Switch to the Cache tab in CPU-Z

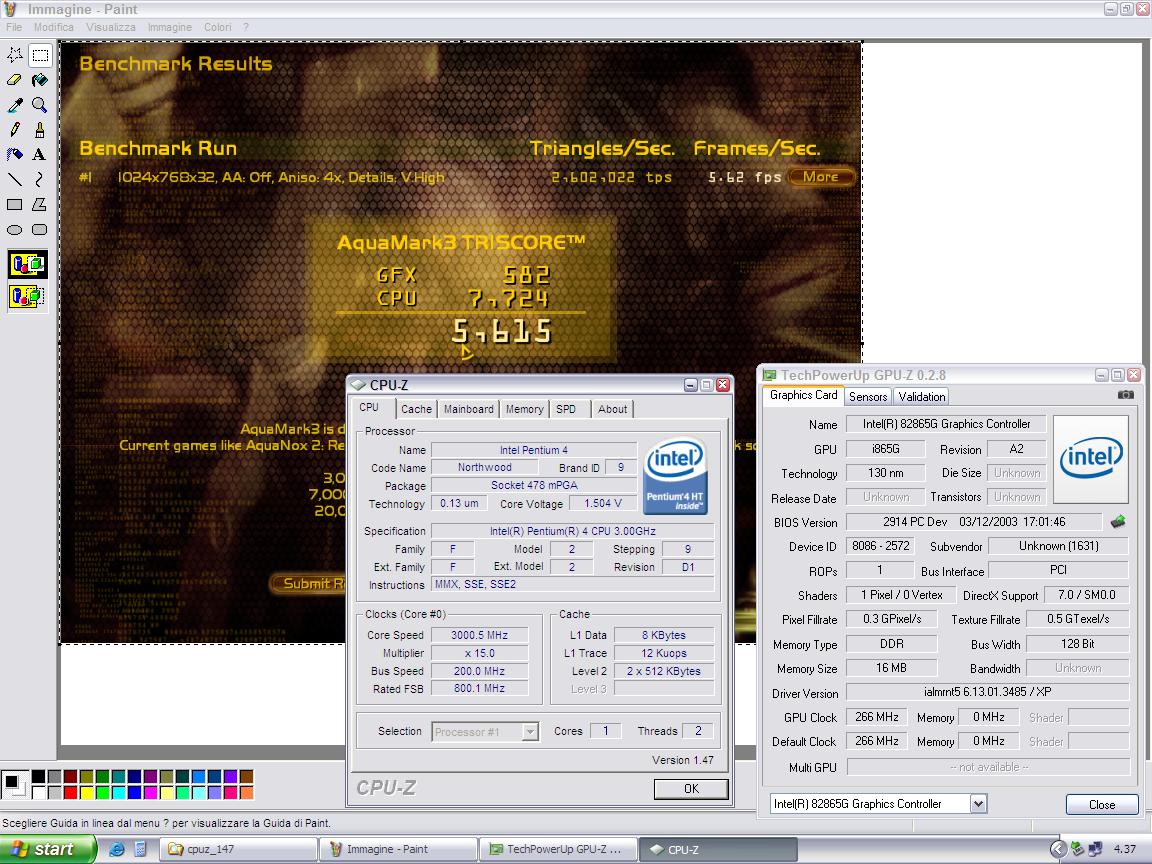coord(417,409)
